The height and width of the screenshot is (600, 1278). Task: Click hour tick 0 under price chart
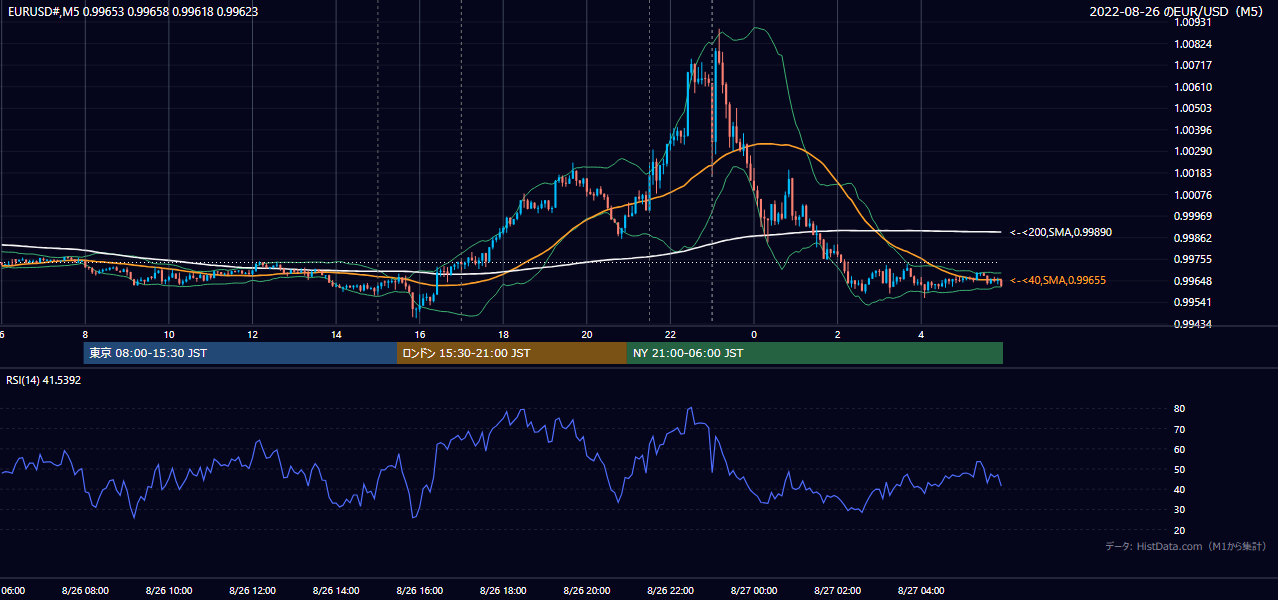pyautogui.click(x=754, y=334)
